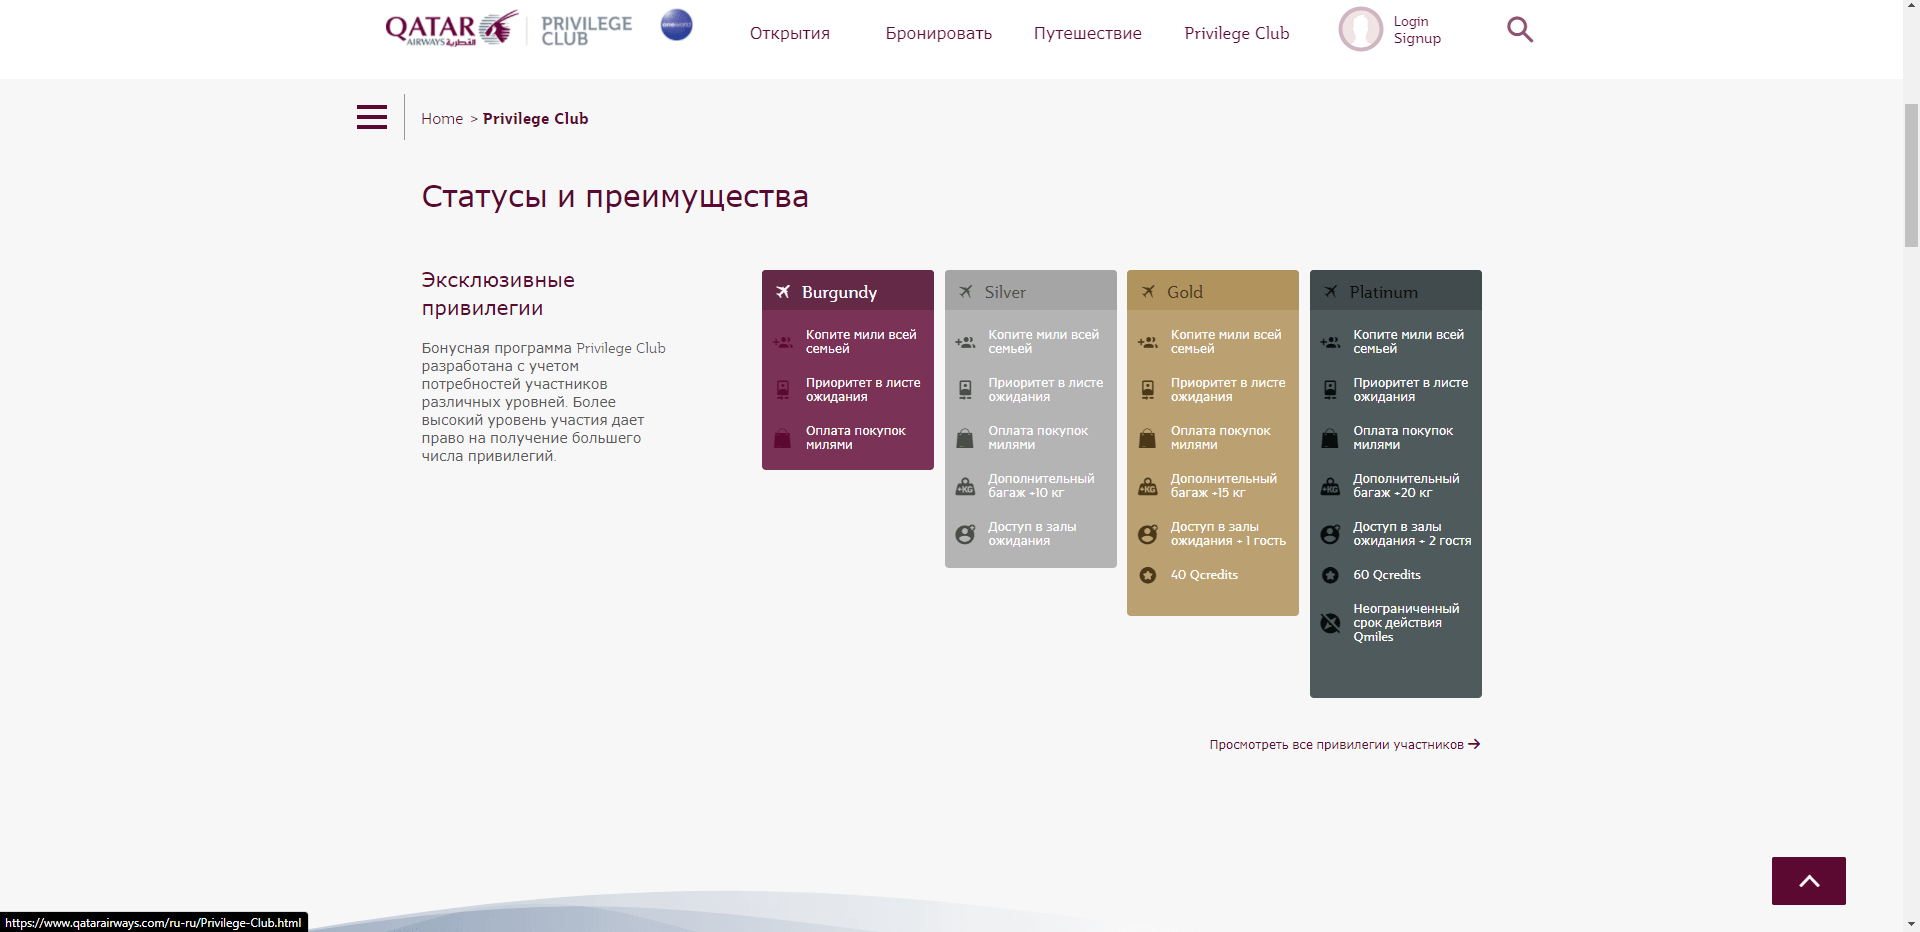Screen dimensions: 1920x932
Task: Click the oneworld alliance logo
Action: [x=677, y=25]
